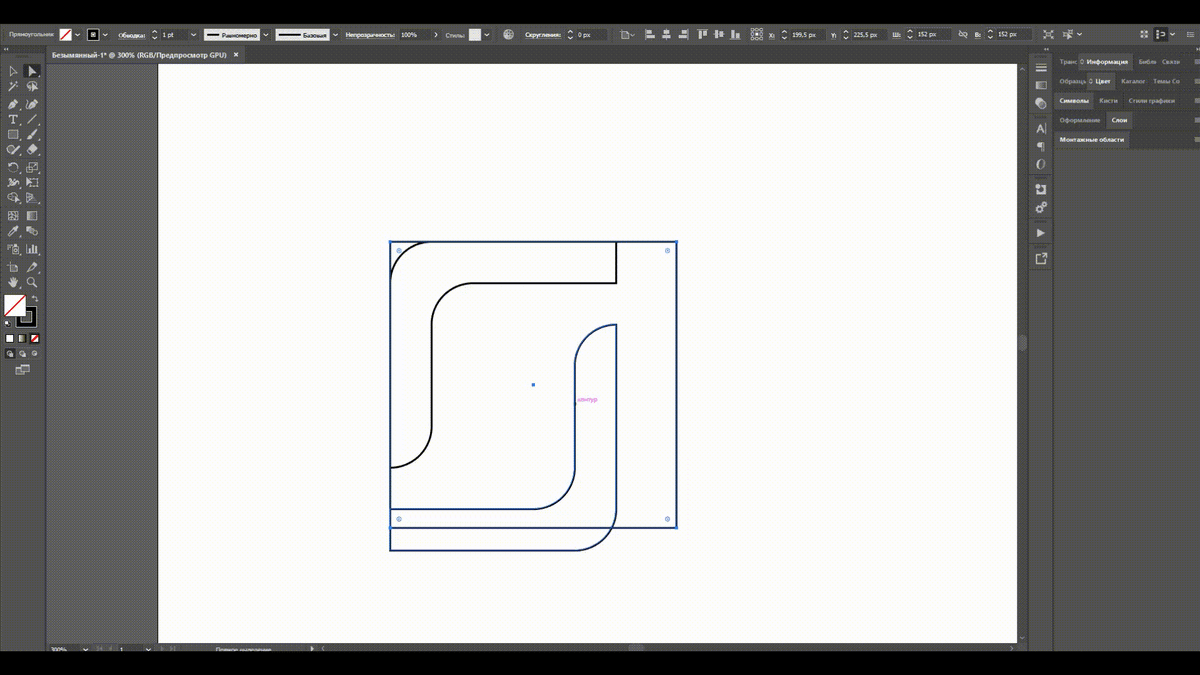This screenshot has height=675, width=1200.
Task: Enable Draw Inside mode
Action: click(34, 353)
